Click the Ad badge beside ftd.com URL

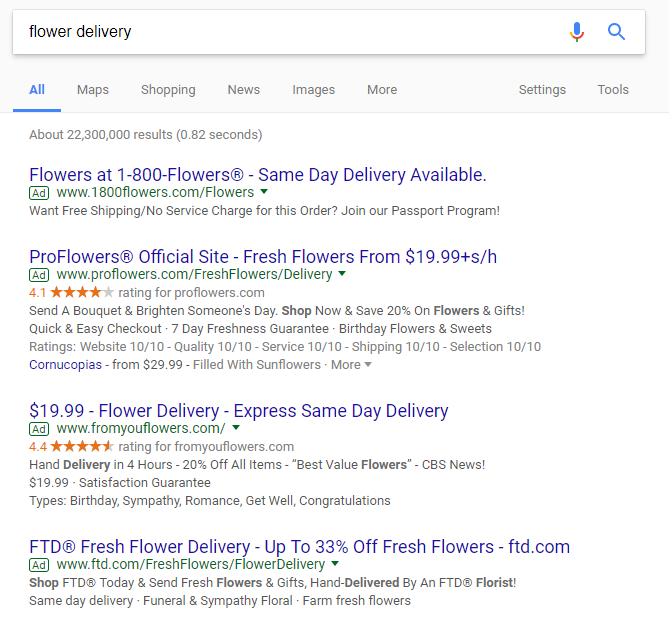pyautogui.click(x=39, y=565)
